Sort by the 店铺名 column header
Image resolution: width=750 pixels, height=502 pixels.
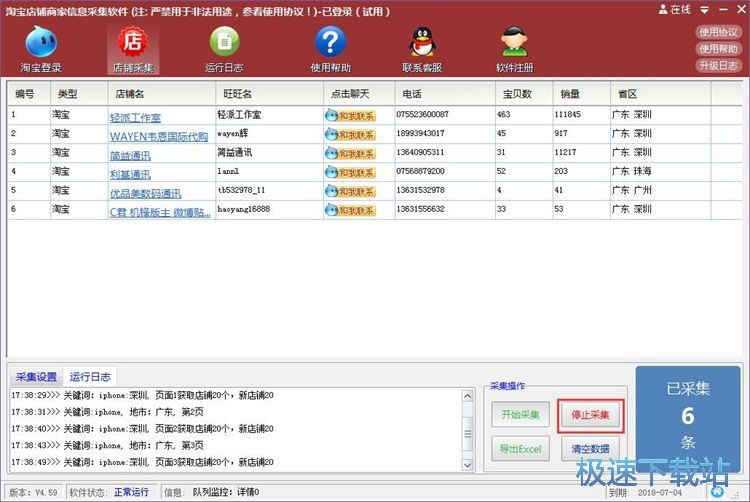tap(162, 94)
